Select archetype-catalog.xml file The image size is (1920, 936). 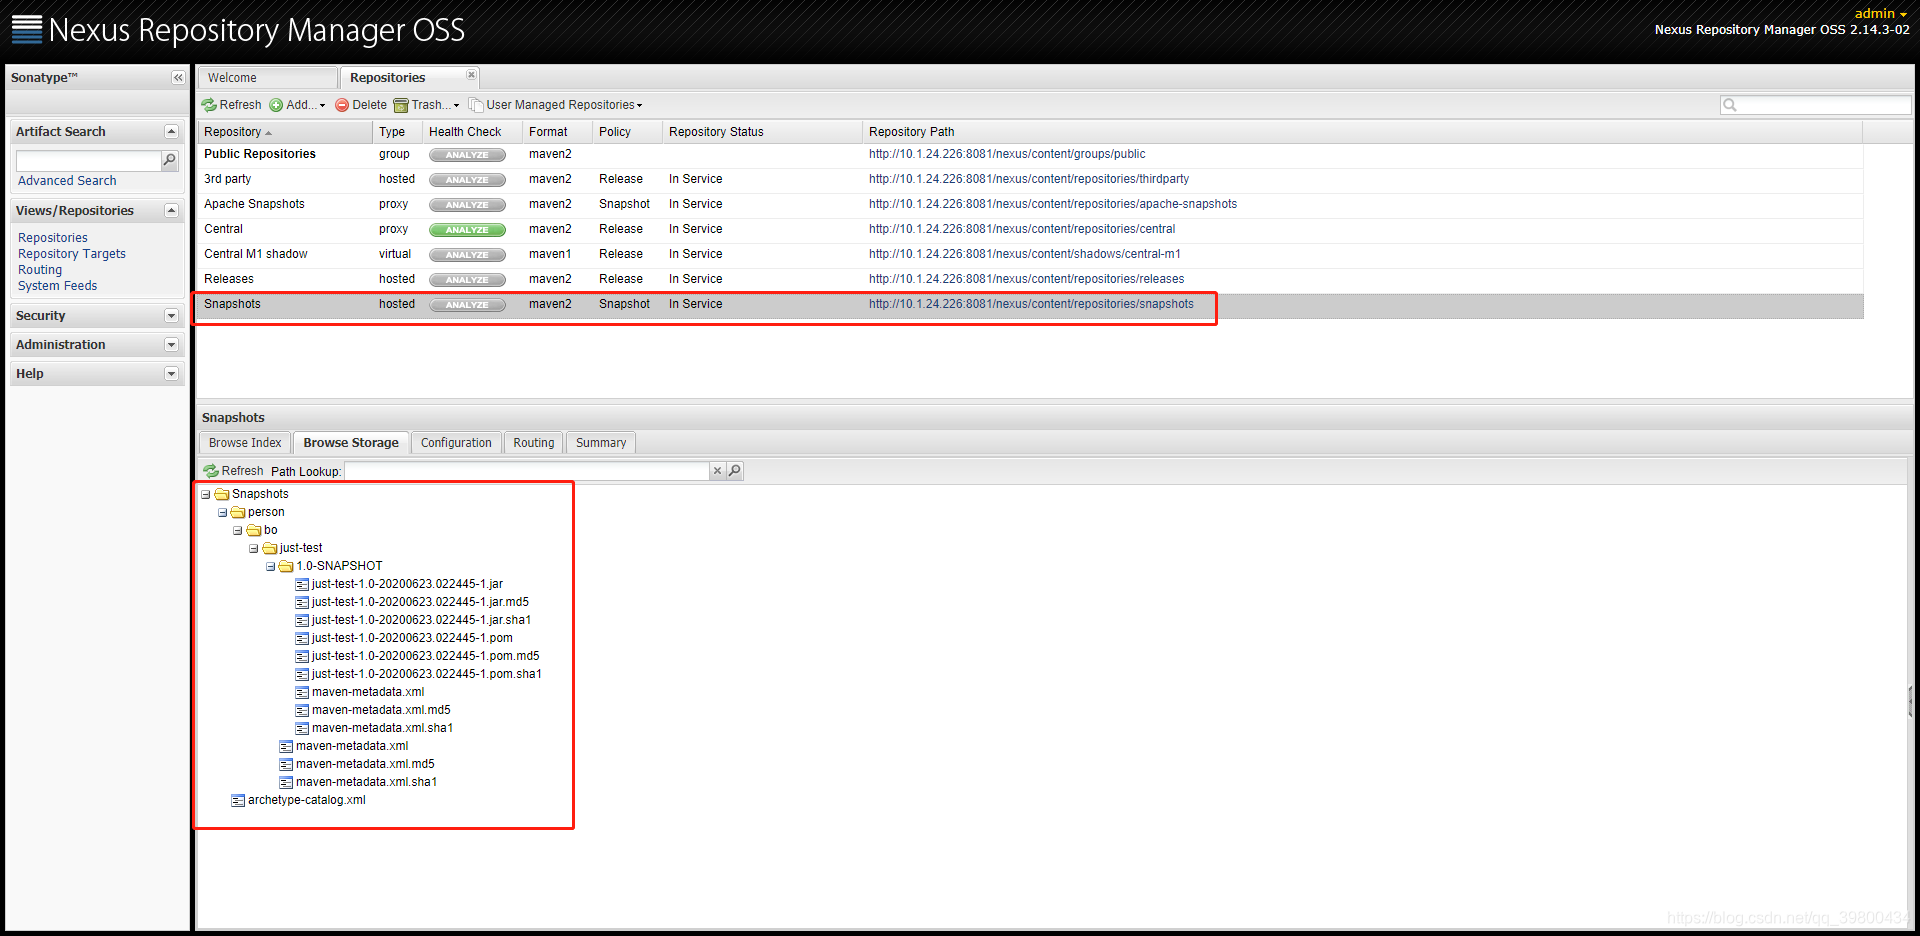point(306,800)
